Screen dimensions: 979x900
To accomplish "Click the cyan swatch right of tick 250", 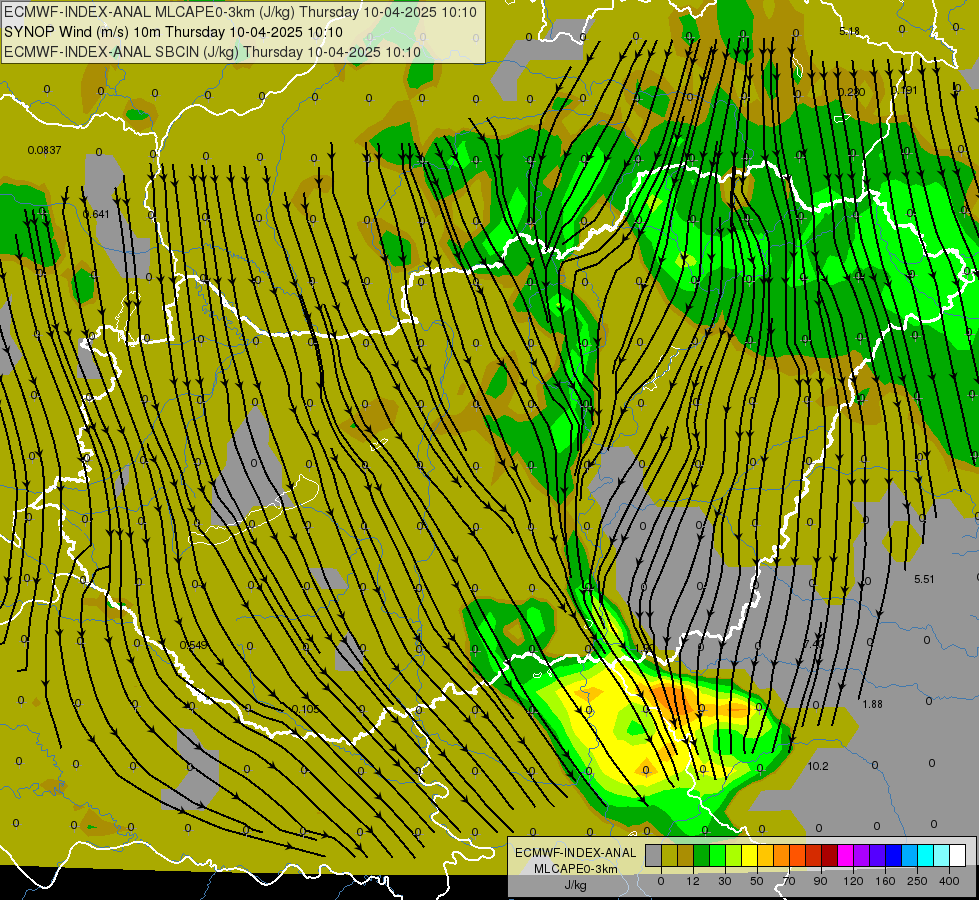I will pyautogui.click(x=926, y=855).
